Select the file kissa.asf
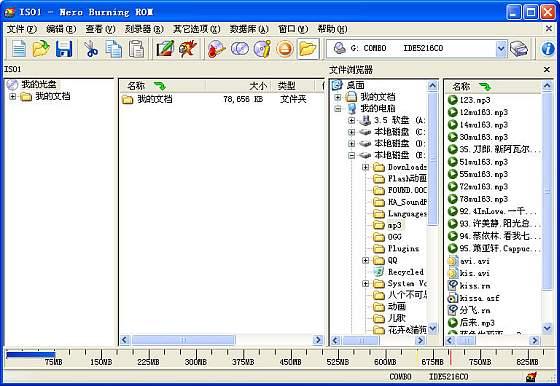 [x=479, y=298]
